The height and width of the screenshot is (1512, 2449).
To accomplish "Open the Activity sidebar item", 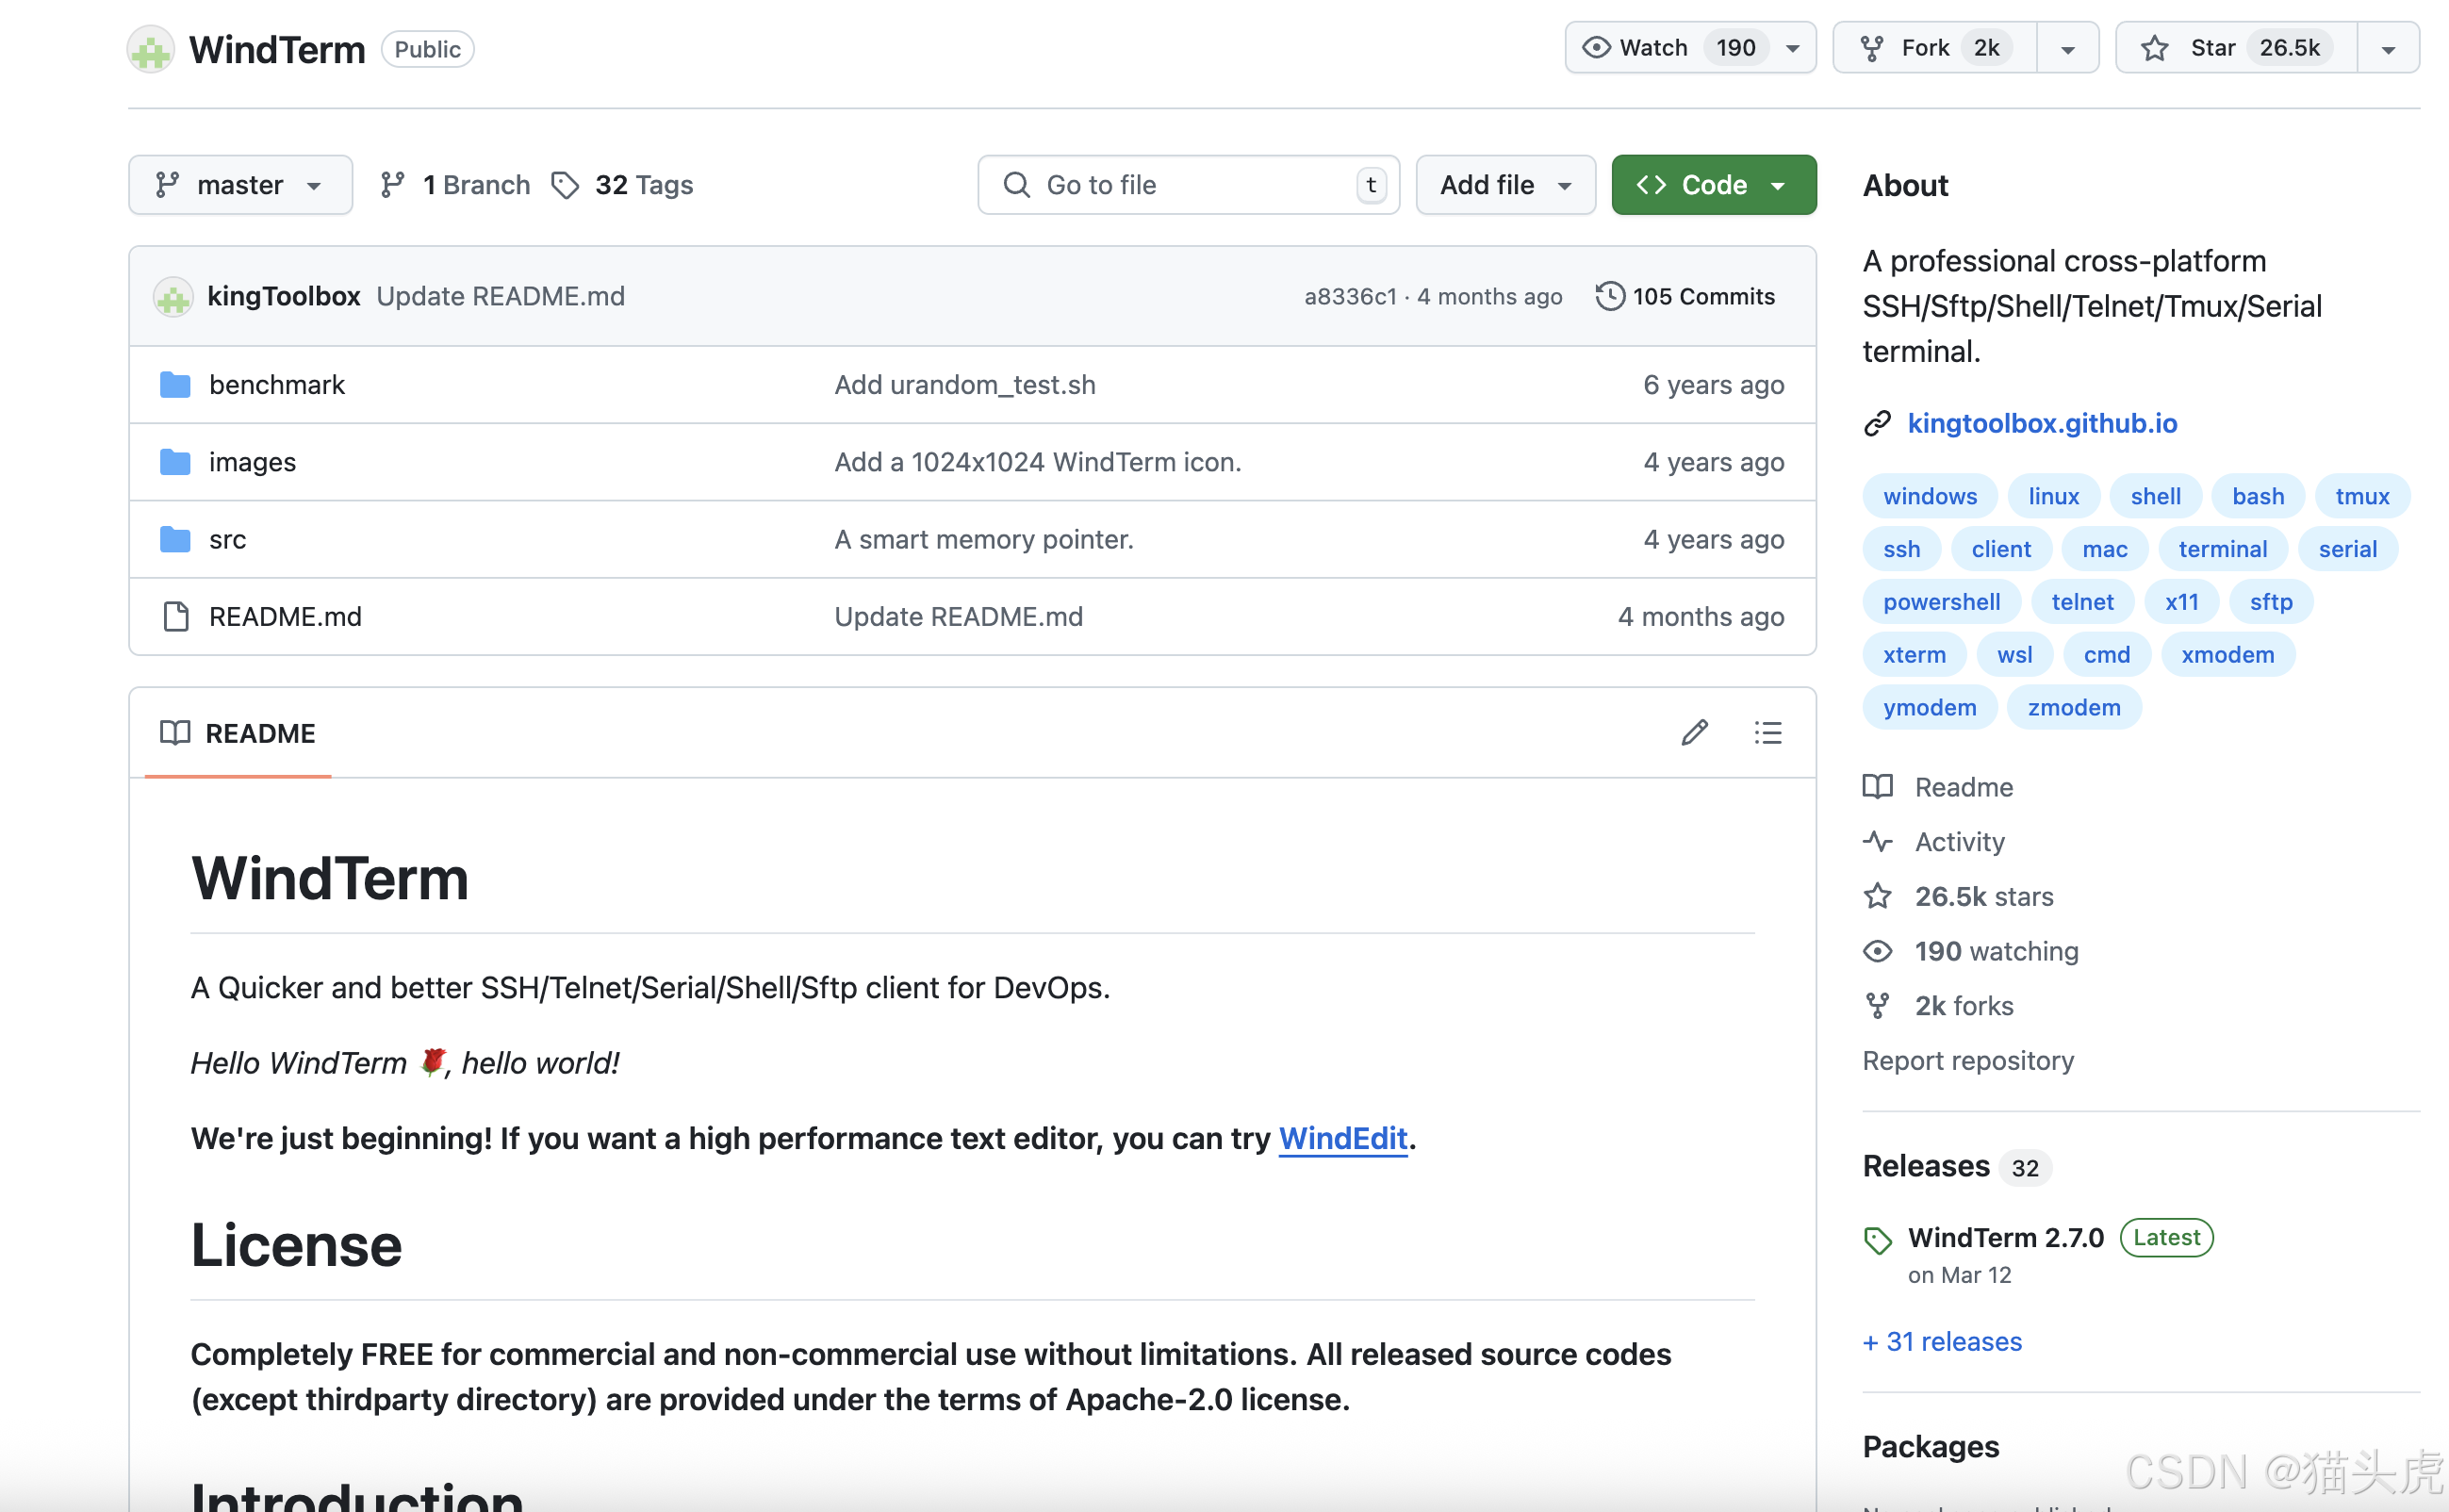I will coord(1958,841).
